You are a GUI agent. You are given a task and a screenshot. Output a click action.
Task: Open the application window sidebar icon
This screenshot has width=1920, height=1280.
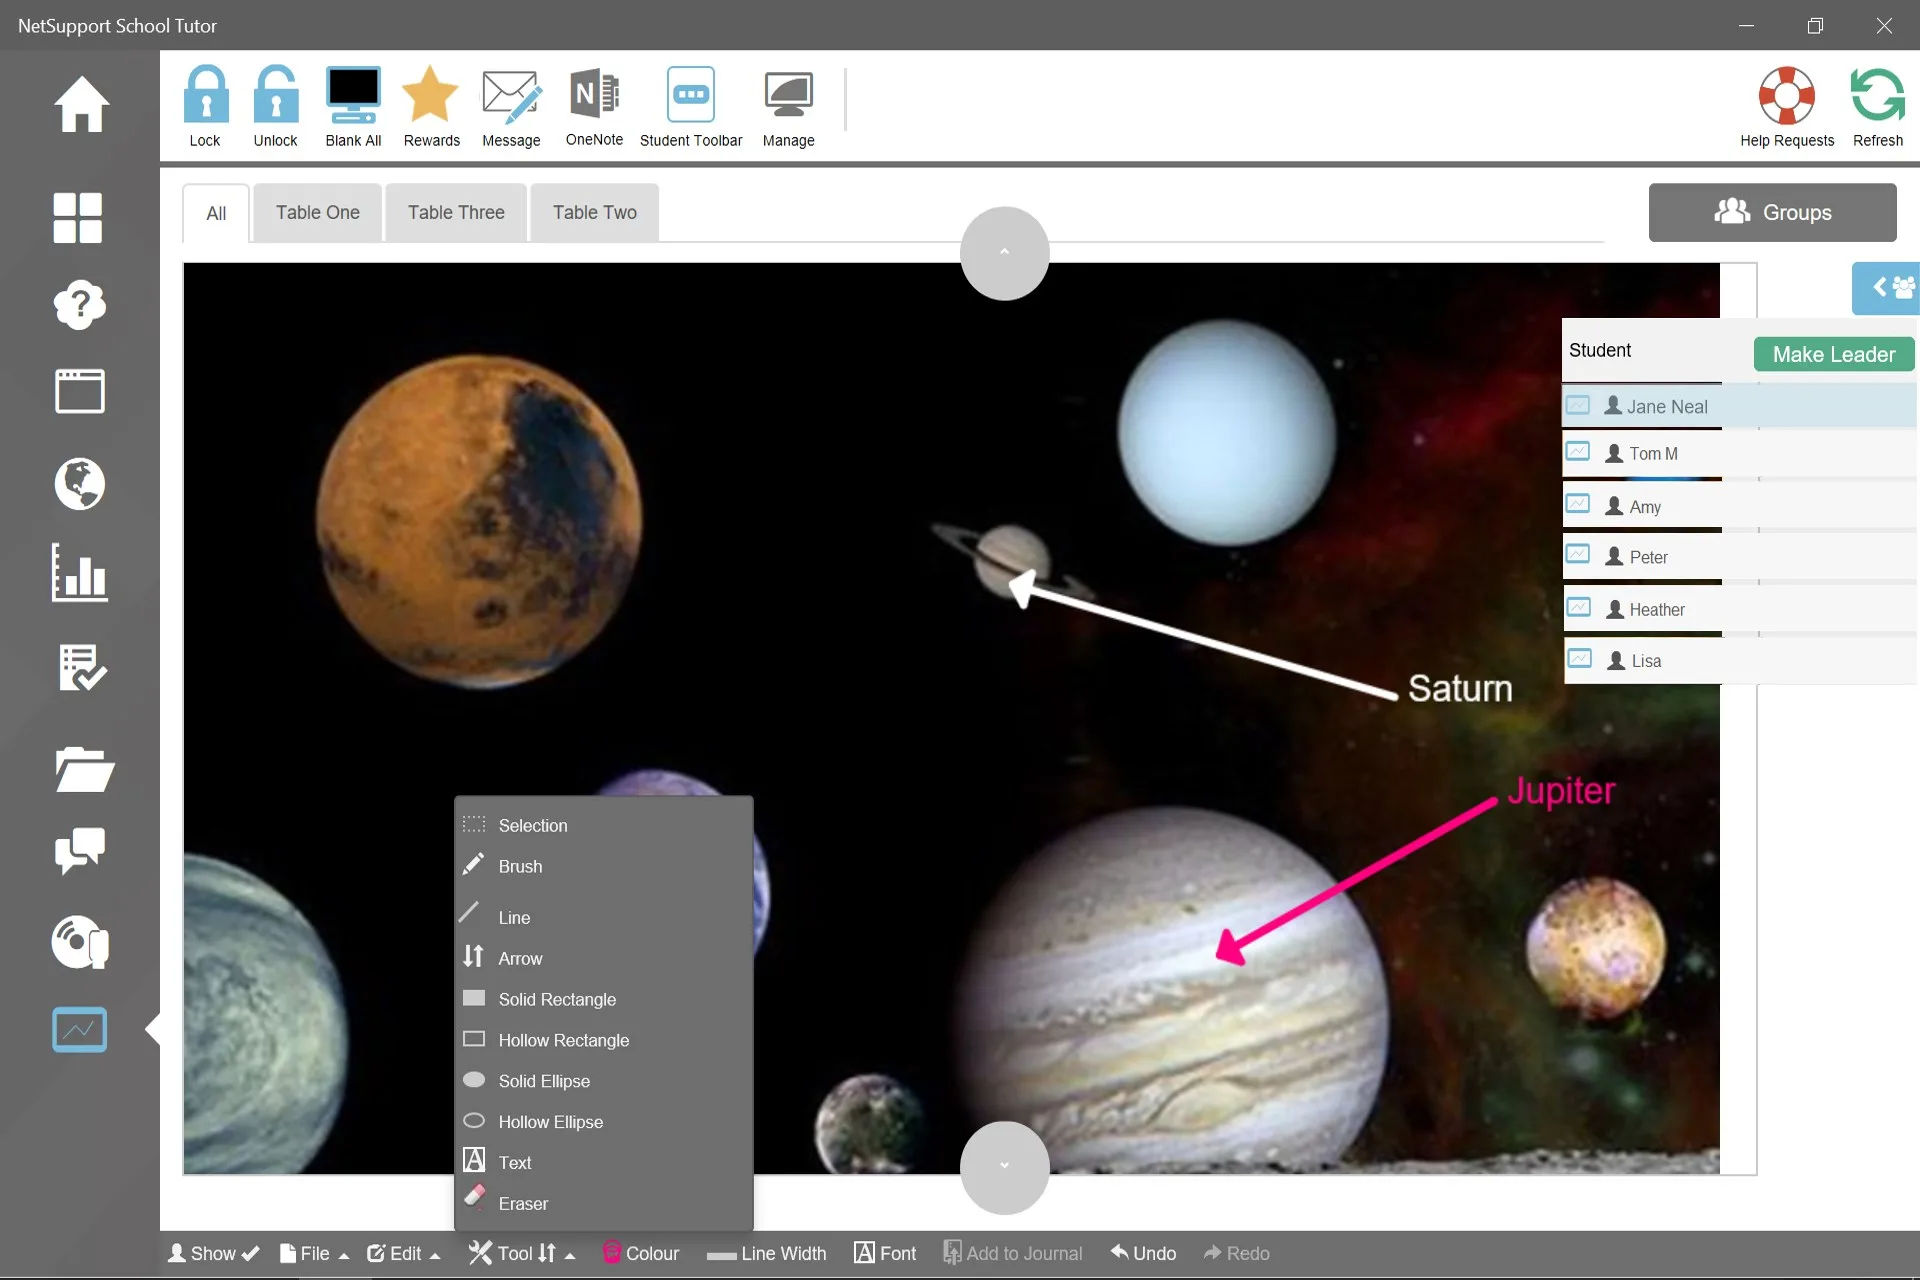pyautogui.click(x=79, y=391)
